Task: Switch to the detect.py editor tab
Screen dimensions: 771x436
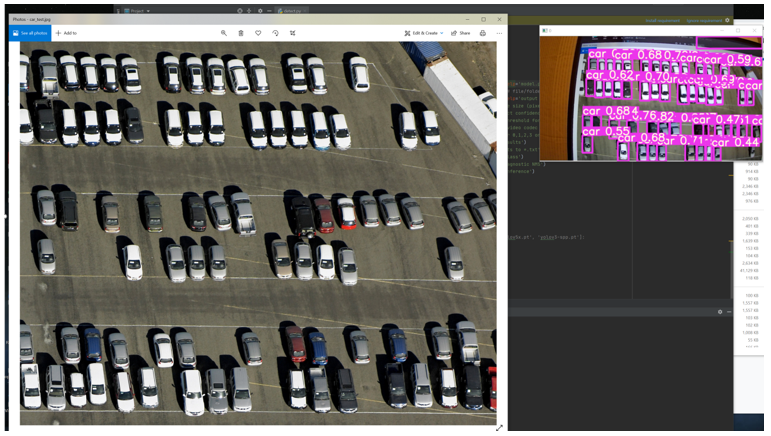Action: click(292, 10)
